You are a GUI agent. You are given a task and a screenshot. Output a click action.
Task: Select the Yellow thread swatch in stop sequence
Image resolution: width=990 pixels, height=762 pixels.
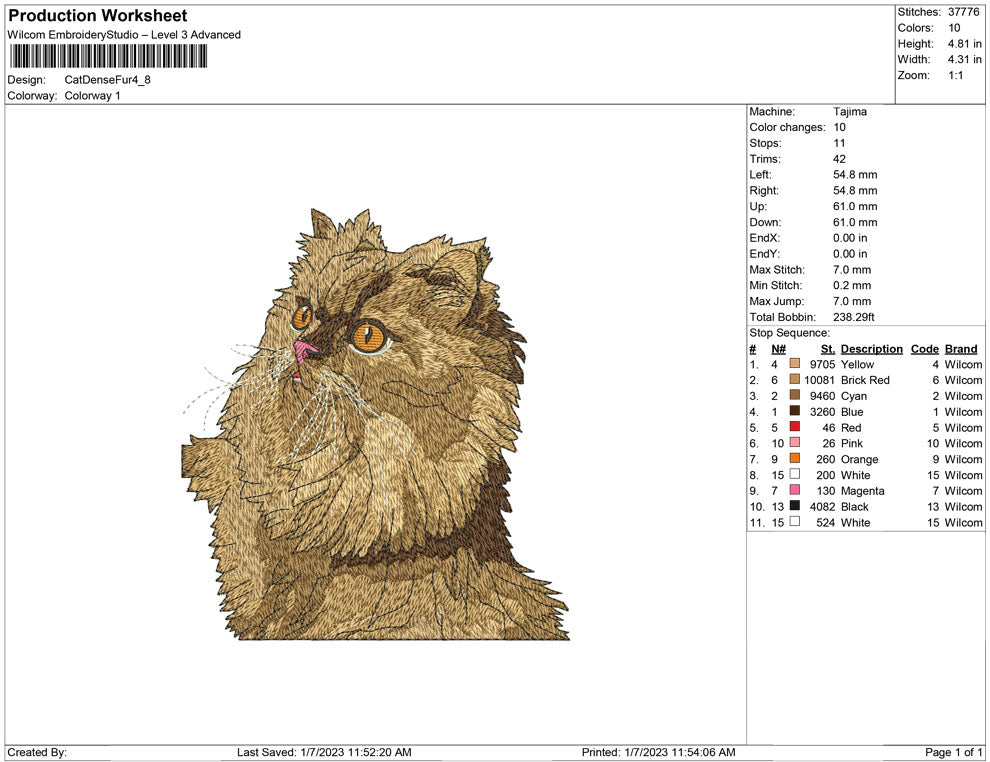(793, 364)
